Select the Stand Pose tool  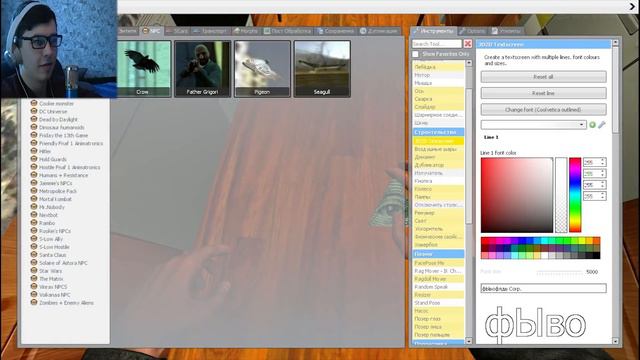(438, 303)
